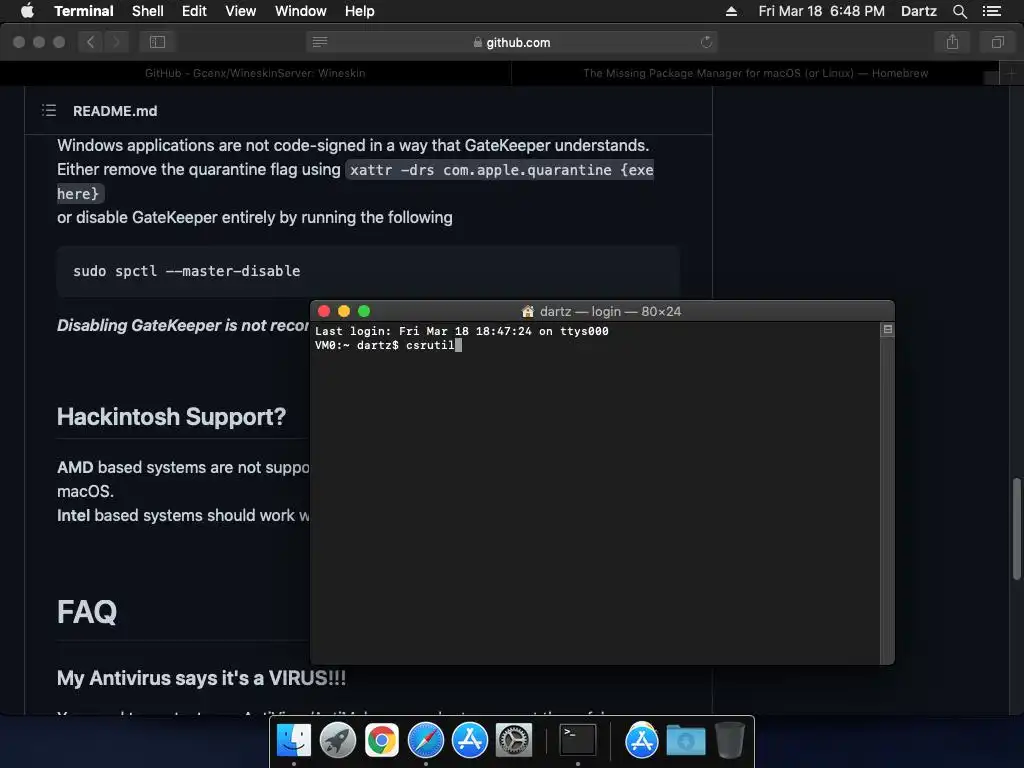Open the Downloads folder in Dock
This screenshot has height=768, width=1024.
coord(686,741)
